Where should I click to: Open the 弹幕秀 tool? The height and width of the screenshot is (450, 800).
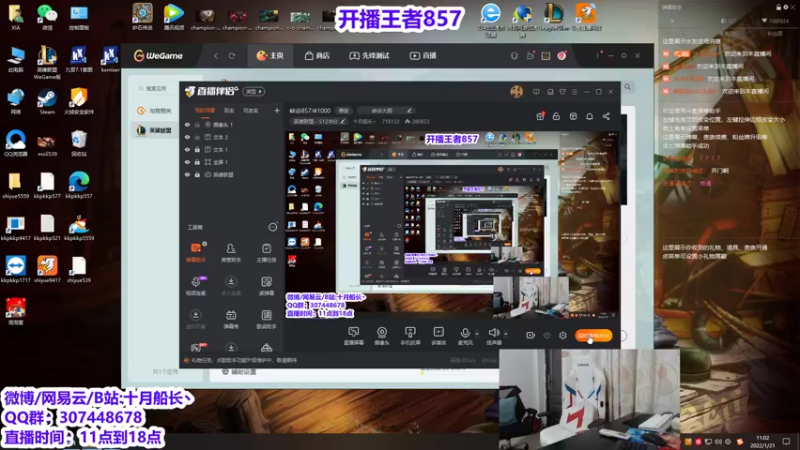231,319
